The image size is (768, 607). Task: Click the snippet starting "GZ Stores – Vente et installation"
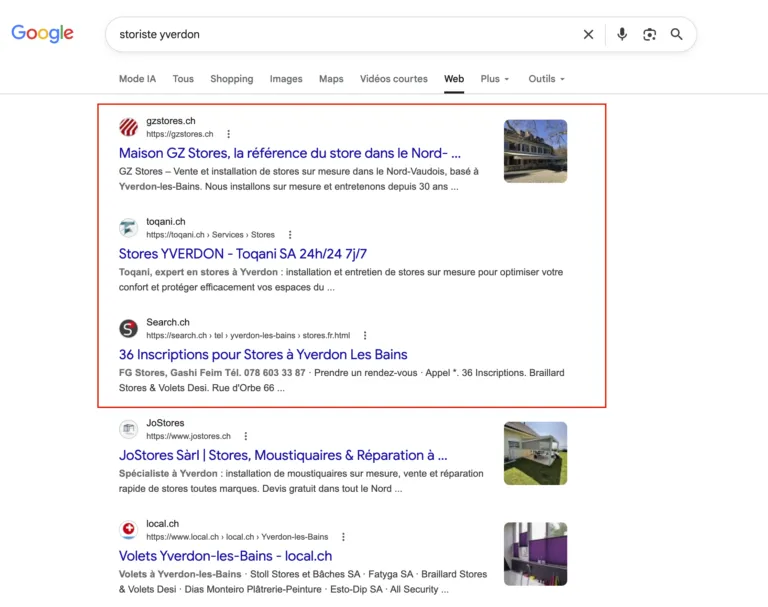(x=299, y=179)
